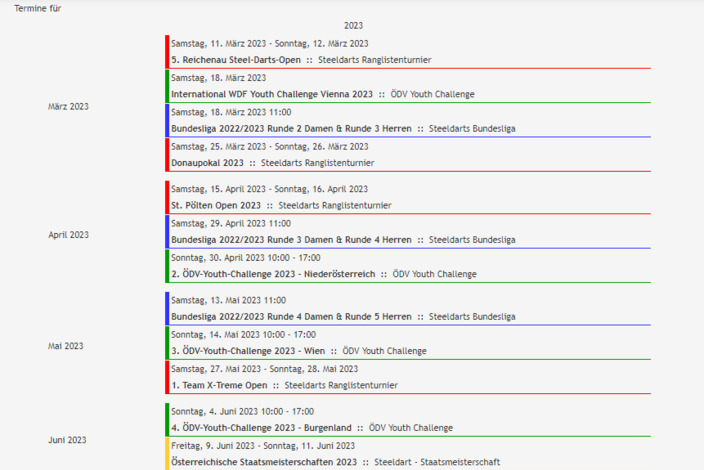Select date Samstag, 27. Mai 2023 - Sonntag, 28. Mai
The image size is (704, 470).
[264, 369]
